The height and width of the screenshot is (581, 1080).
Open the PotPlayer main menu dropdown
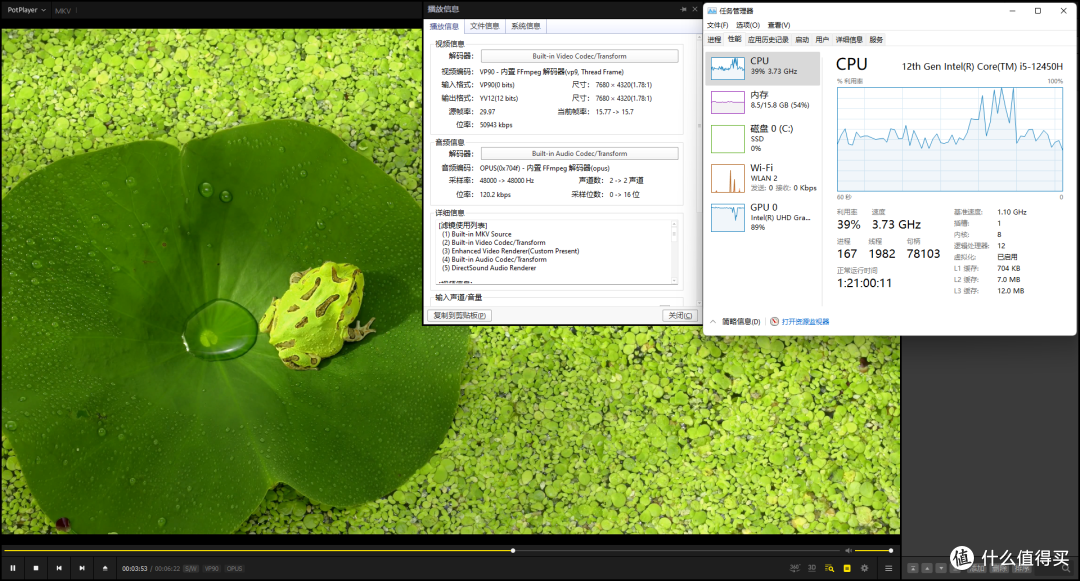click(x=26, y=10)
